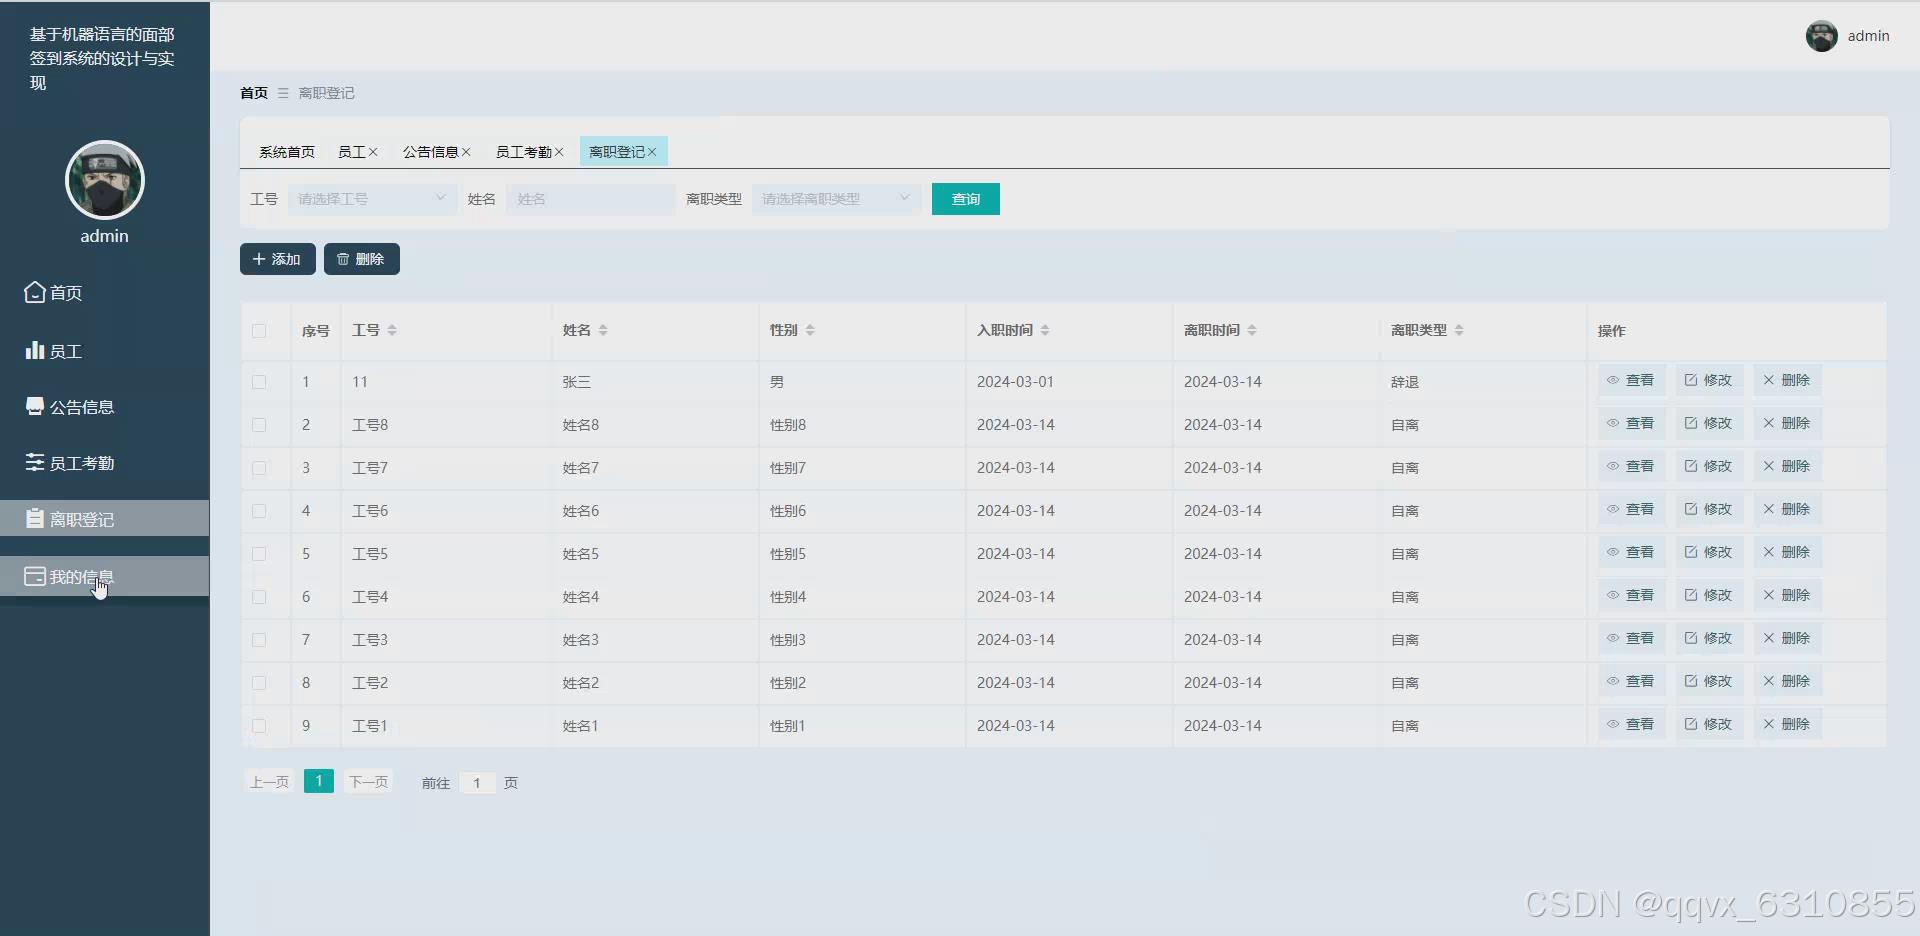This screenshot has height=936, width=1920.
Task: Check the checkbox for row 工号2
Action: coord(259,683)
